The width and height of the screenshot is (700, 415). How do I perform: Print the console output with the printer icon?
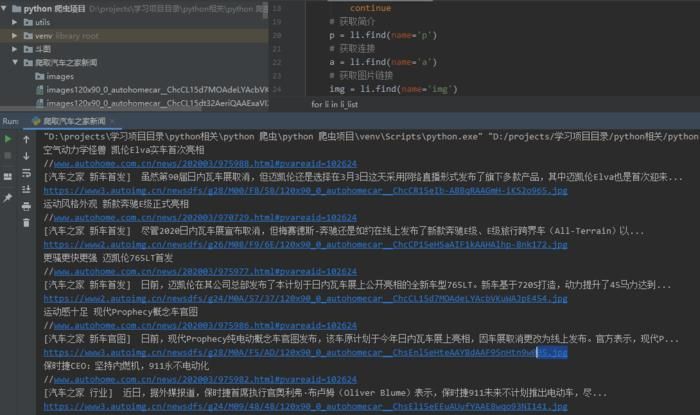[26, 206]
